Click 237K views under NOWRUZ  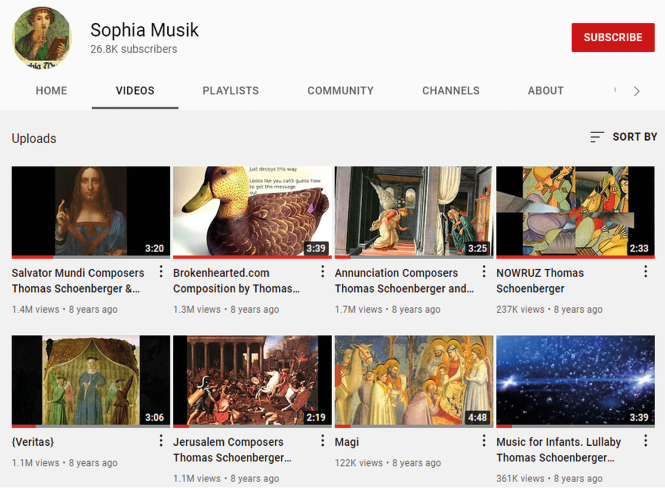pos(520,310)
